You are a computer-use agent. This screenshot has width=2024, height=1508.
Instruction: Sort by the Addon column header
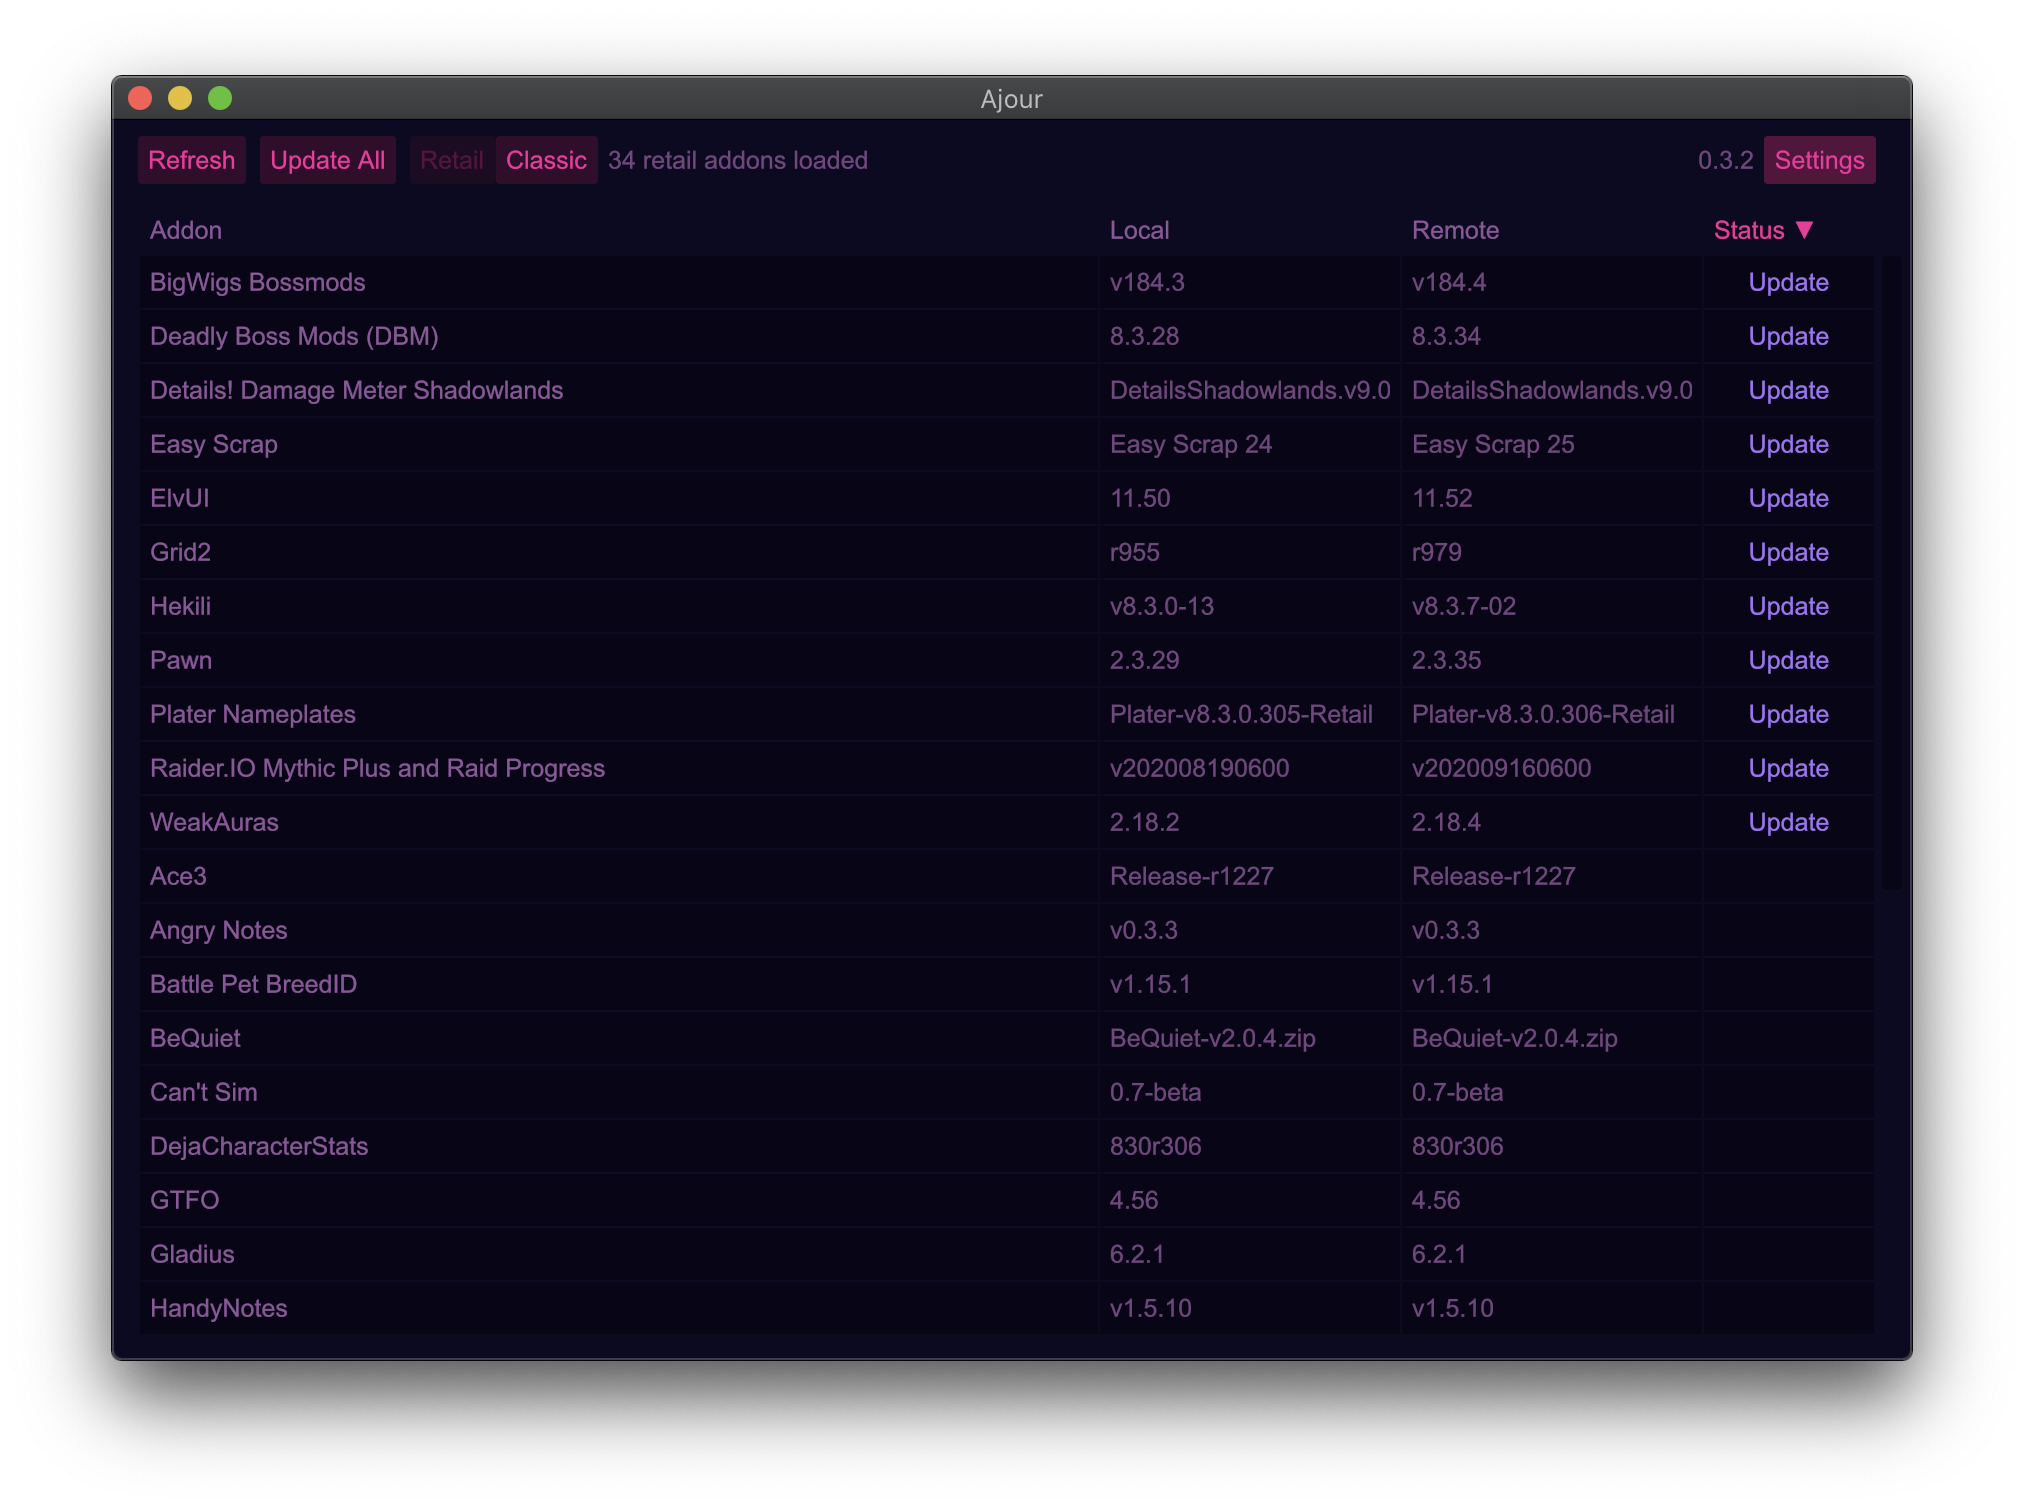pos(186,230)
